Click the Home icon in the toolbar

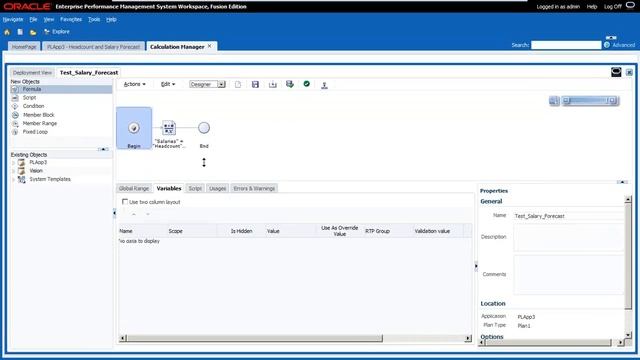point(7,32)
